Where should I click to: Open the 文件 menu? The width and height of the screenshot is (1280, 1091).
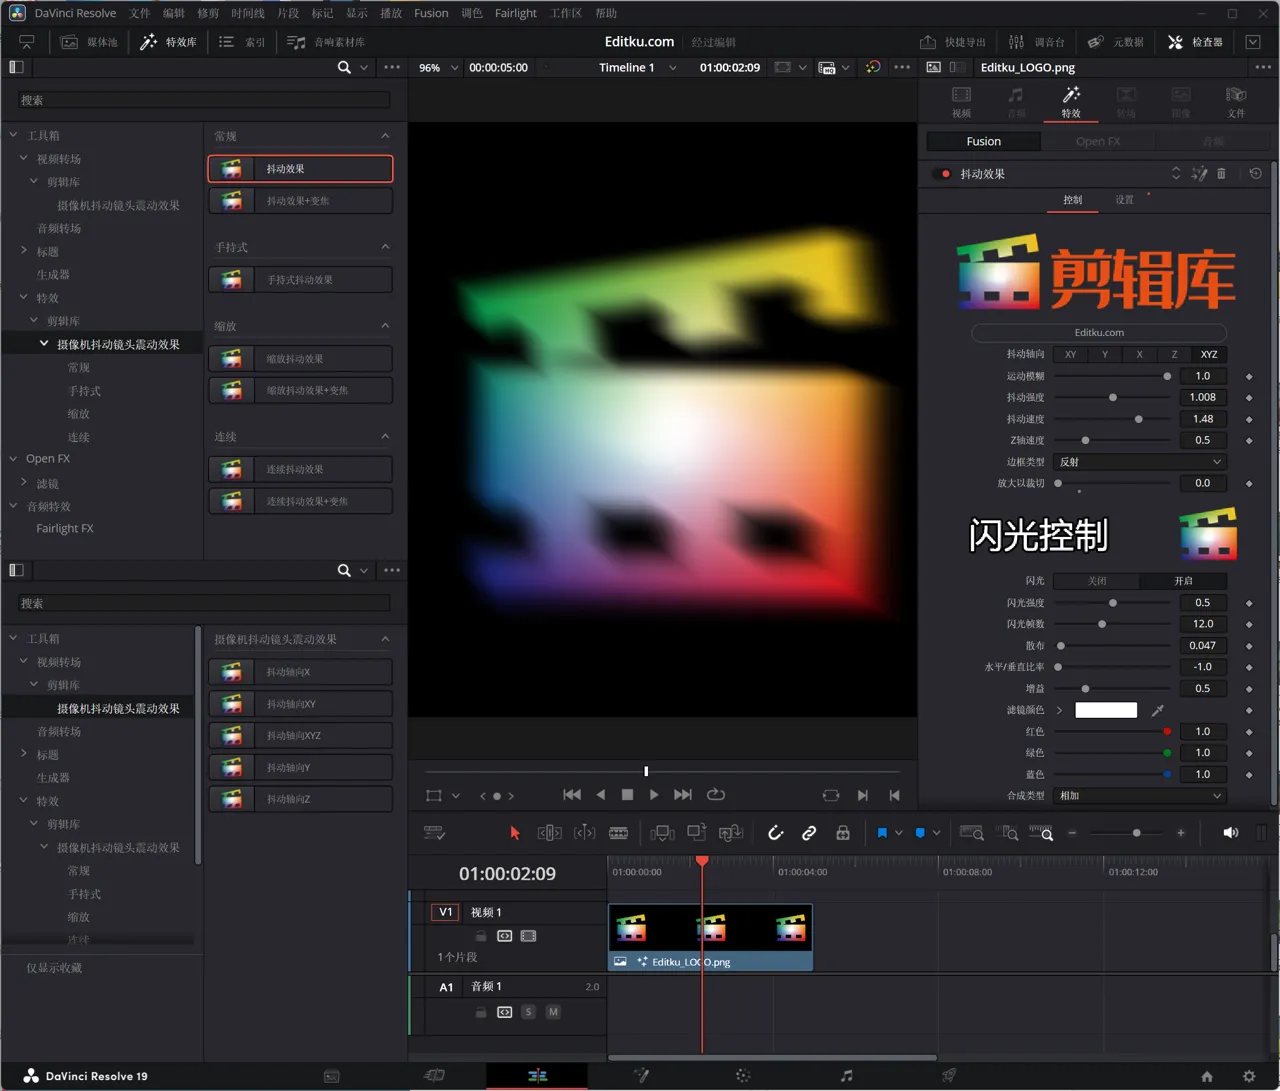pyautogui.click(x=140, y=13)
